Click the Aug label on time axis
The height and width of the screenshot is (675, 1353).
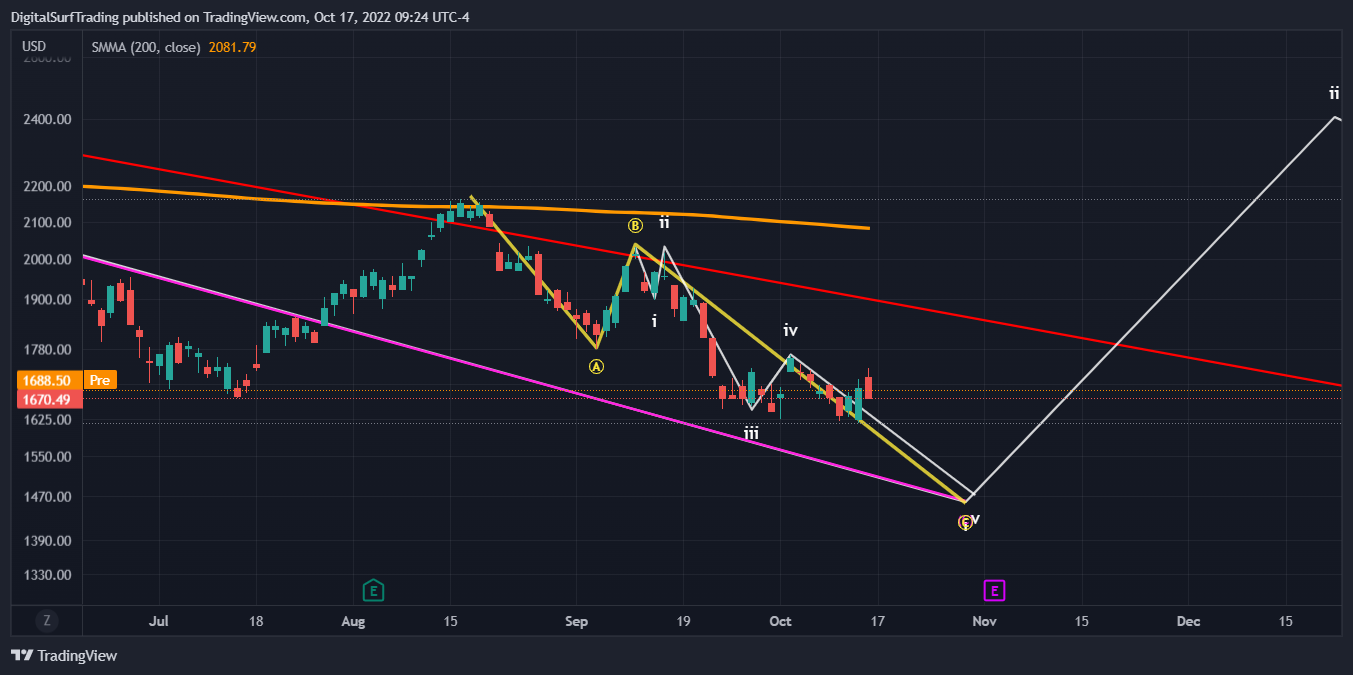[354, 621]
